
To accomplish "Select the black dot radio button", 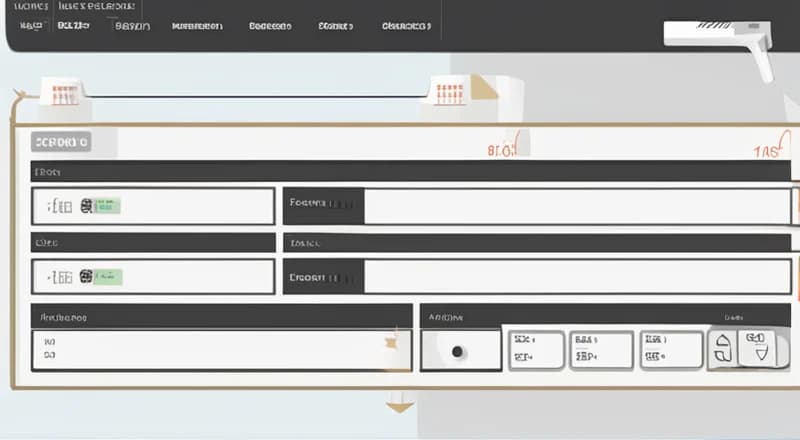I will (459, 352).
